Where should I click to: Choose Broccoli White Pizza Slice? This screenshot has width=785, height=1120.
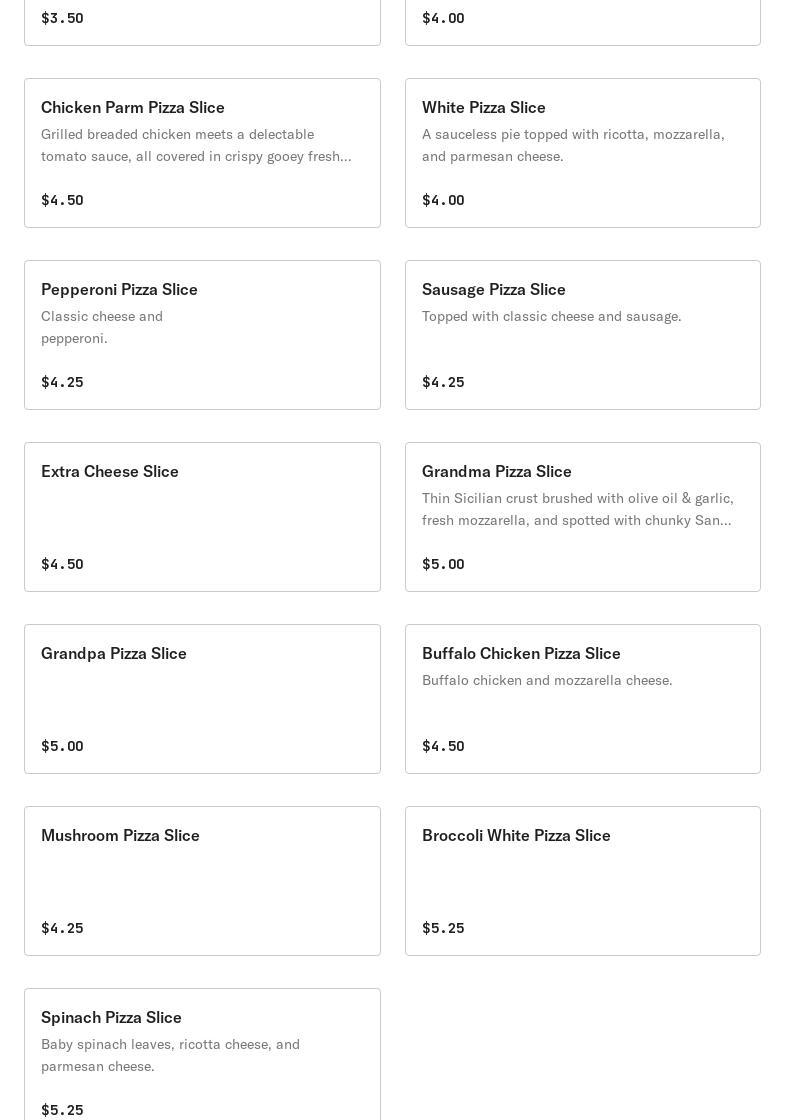(x=583, y=881)
